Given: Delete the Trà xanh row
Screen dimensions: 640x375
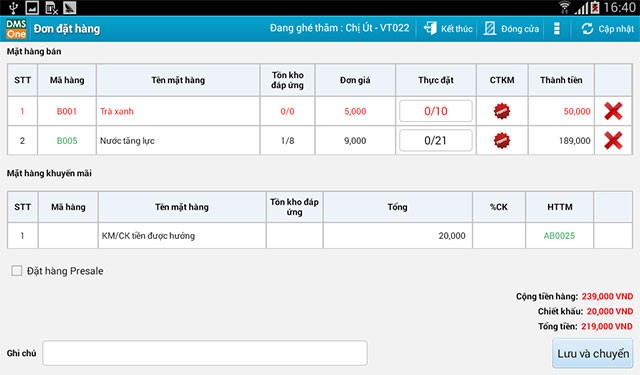Looking at the screenshot, I should (x=613, y=111).
